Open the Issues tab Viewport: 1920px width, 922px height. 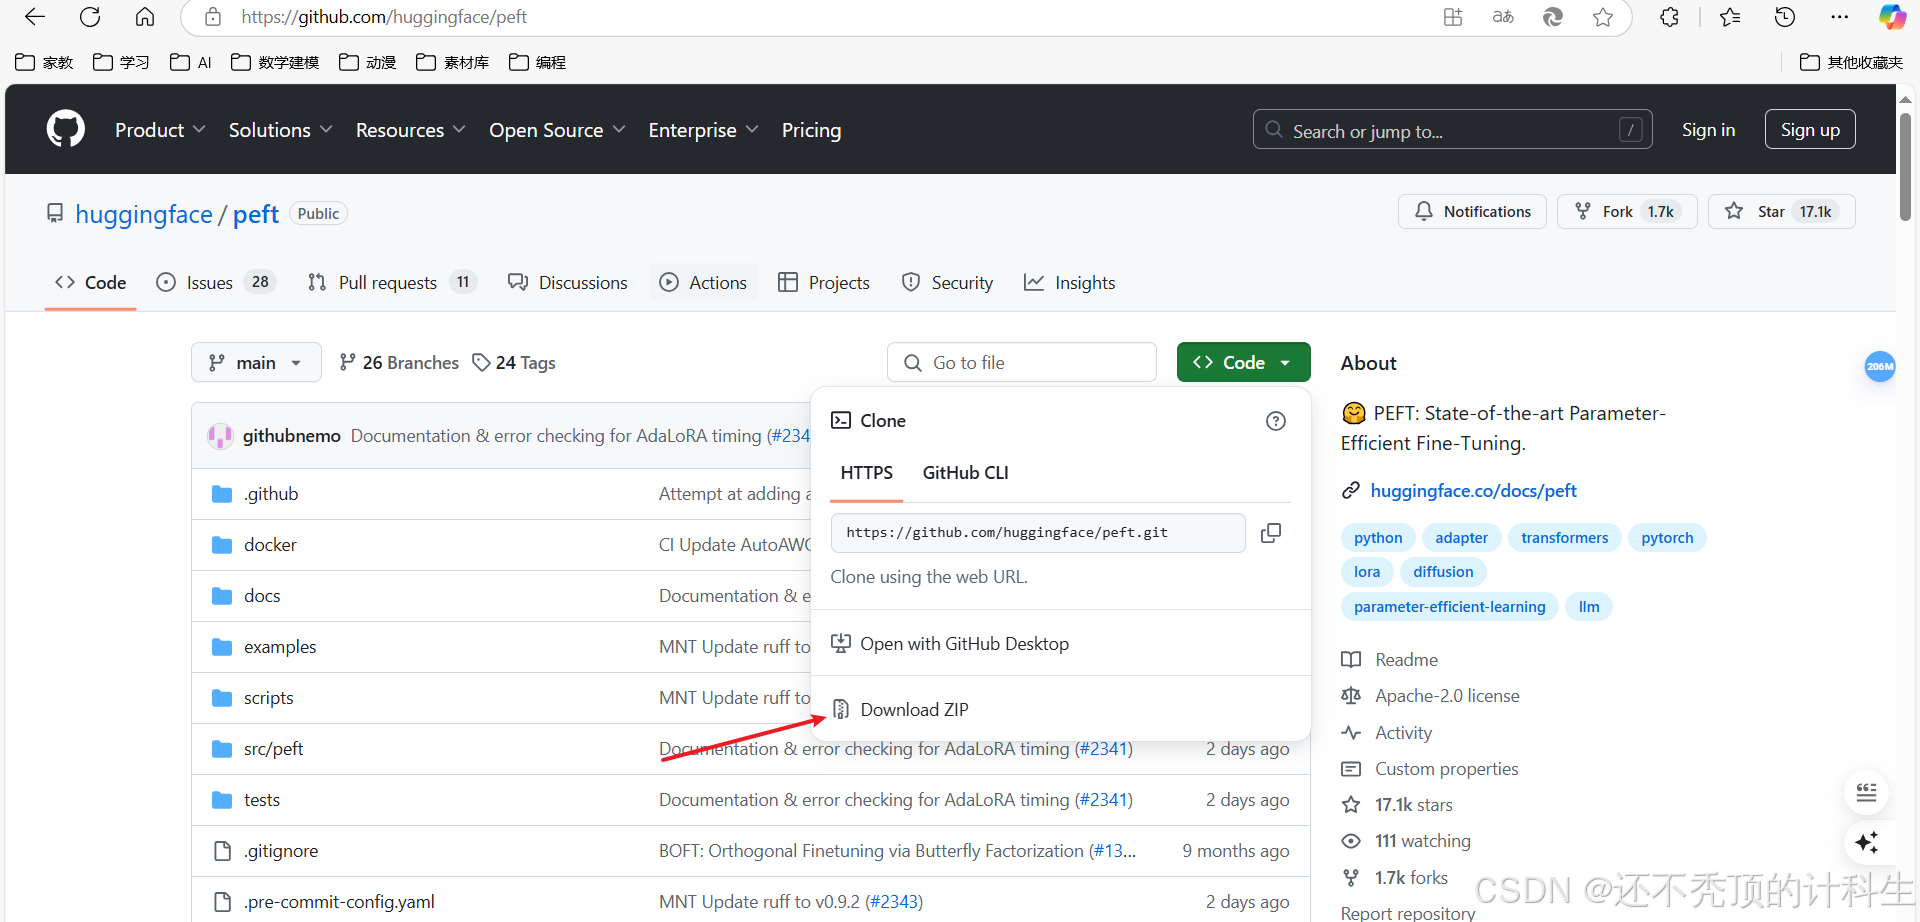point(216,283)
